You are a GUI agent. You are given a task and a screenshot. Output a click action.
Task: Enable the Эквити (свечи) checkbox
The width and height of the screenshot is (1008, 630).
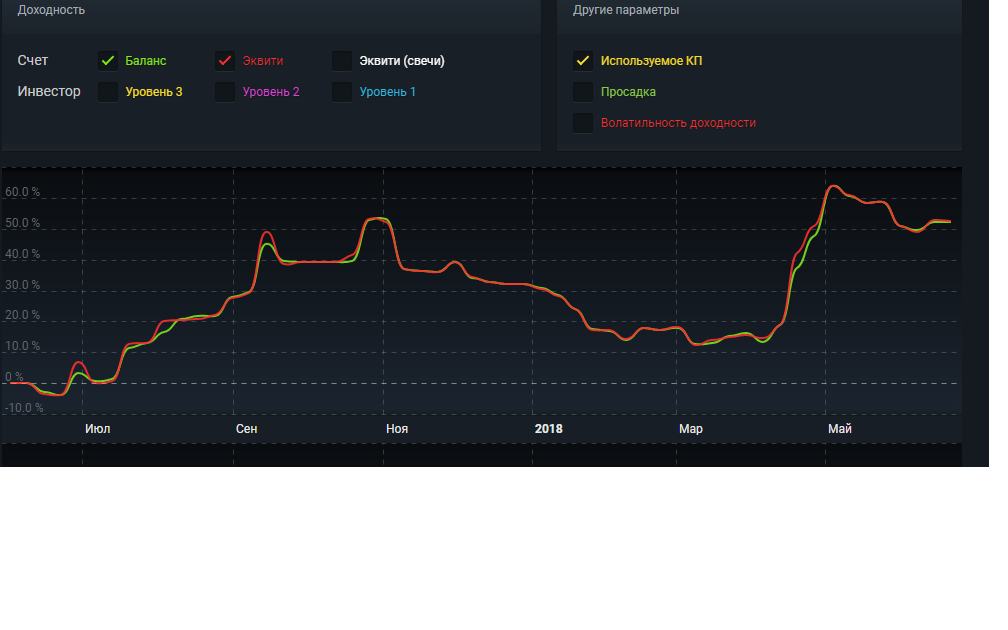pyautogui.click(x=342, y=61)
